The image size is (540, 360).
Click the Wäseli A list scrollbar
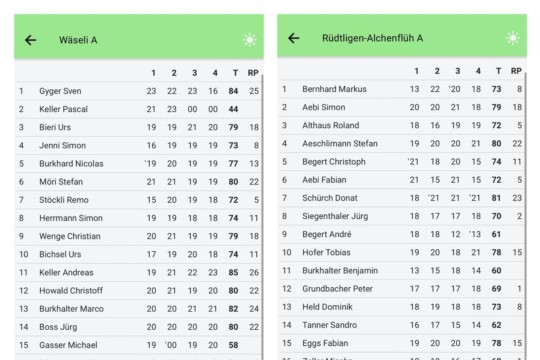pyautogui.click(x=262, y=217)
